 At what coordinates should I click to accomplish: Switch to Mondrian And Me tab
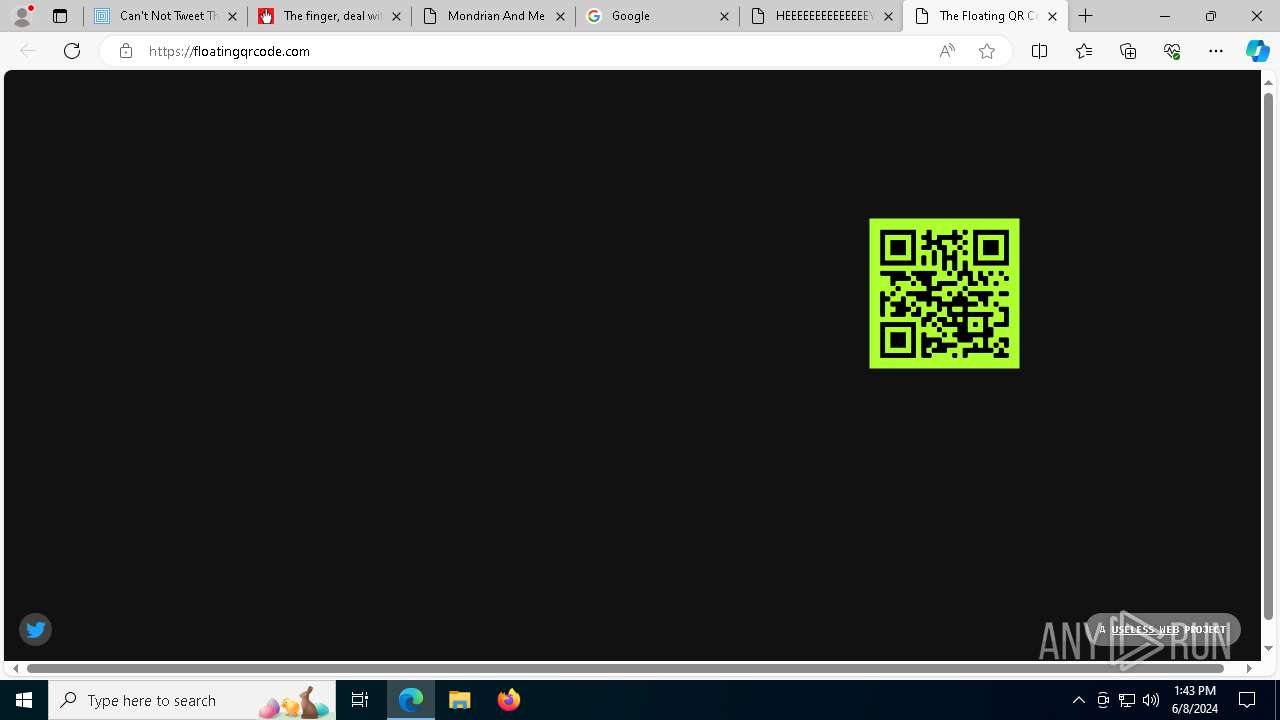(x=493, y=16)
